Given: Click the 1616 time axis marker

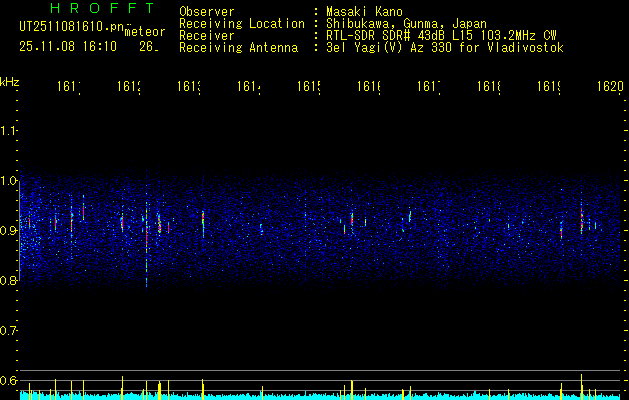Looking at the screenshot, I should pyautogui.click(x=369, y=86).
